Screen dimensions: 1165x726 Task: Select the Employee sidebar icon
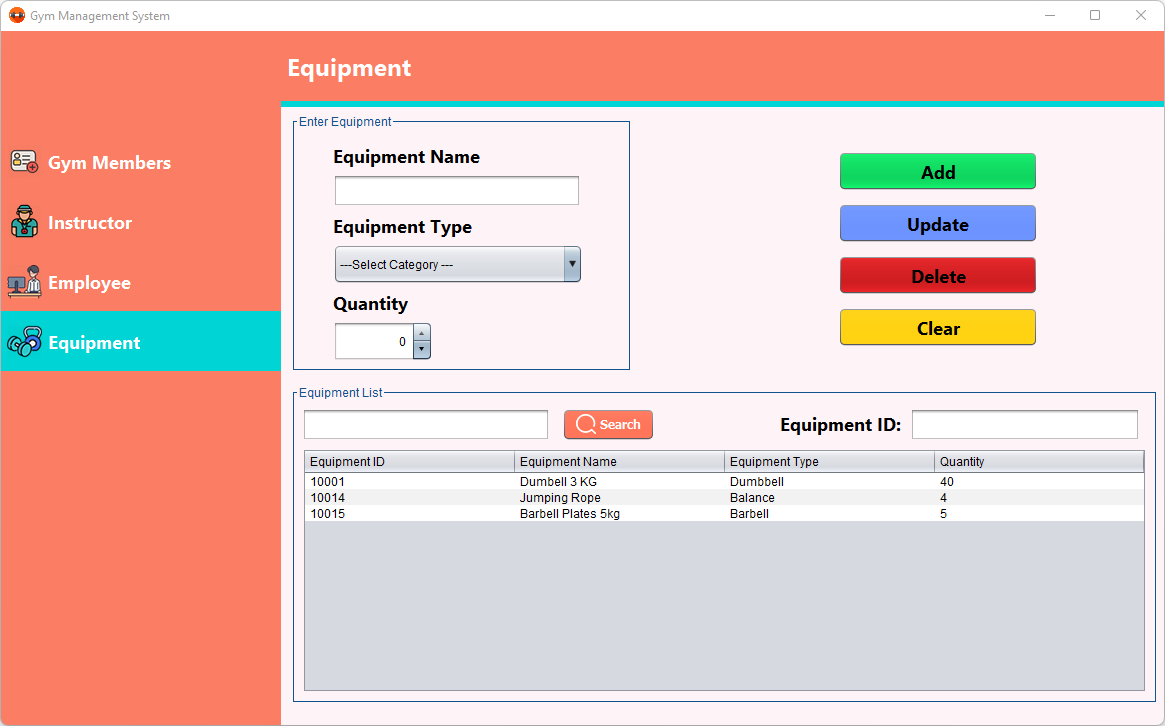click(x=24, y=282)
